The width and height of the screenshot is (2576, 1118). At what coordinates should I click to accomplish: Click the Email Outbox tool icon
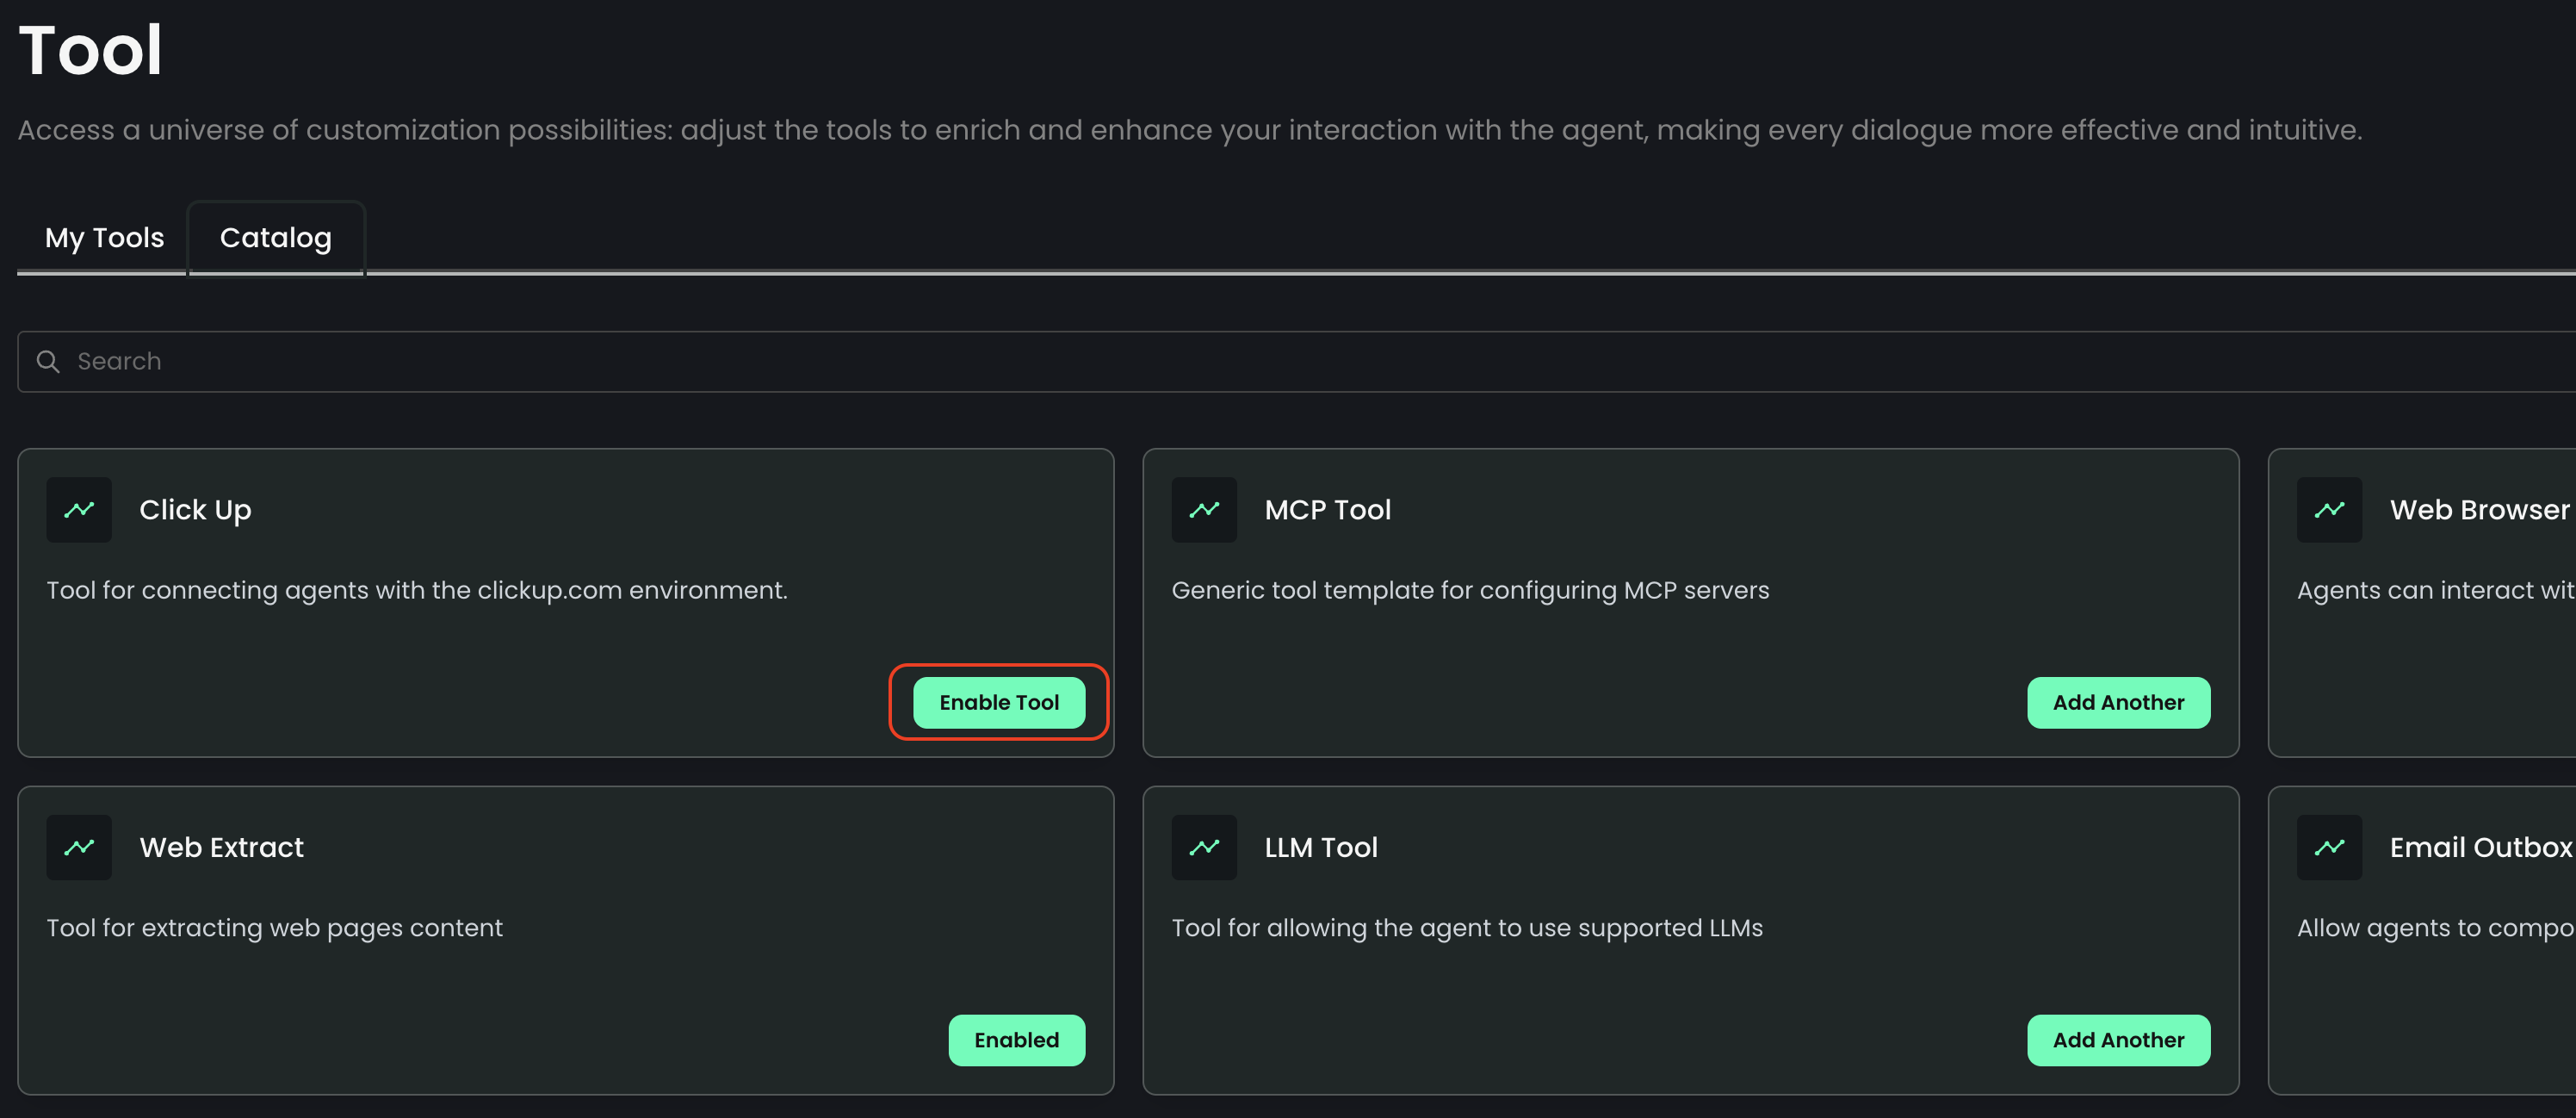pos(2329,847)
